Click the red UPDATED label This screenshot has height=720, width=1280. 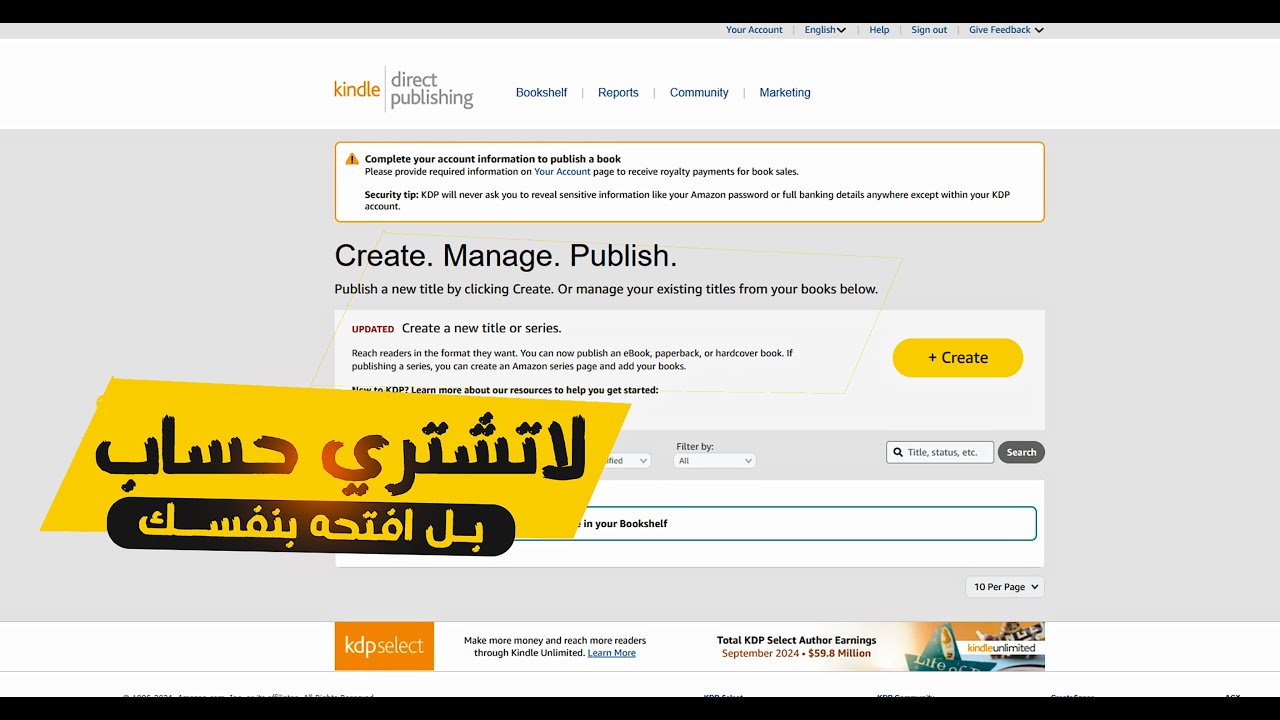point(373,329)
